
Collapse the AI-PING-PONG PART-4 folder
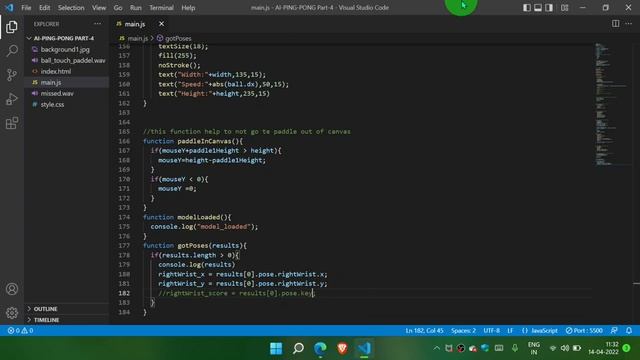63,38
